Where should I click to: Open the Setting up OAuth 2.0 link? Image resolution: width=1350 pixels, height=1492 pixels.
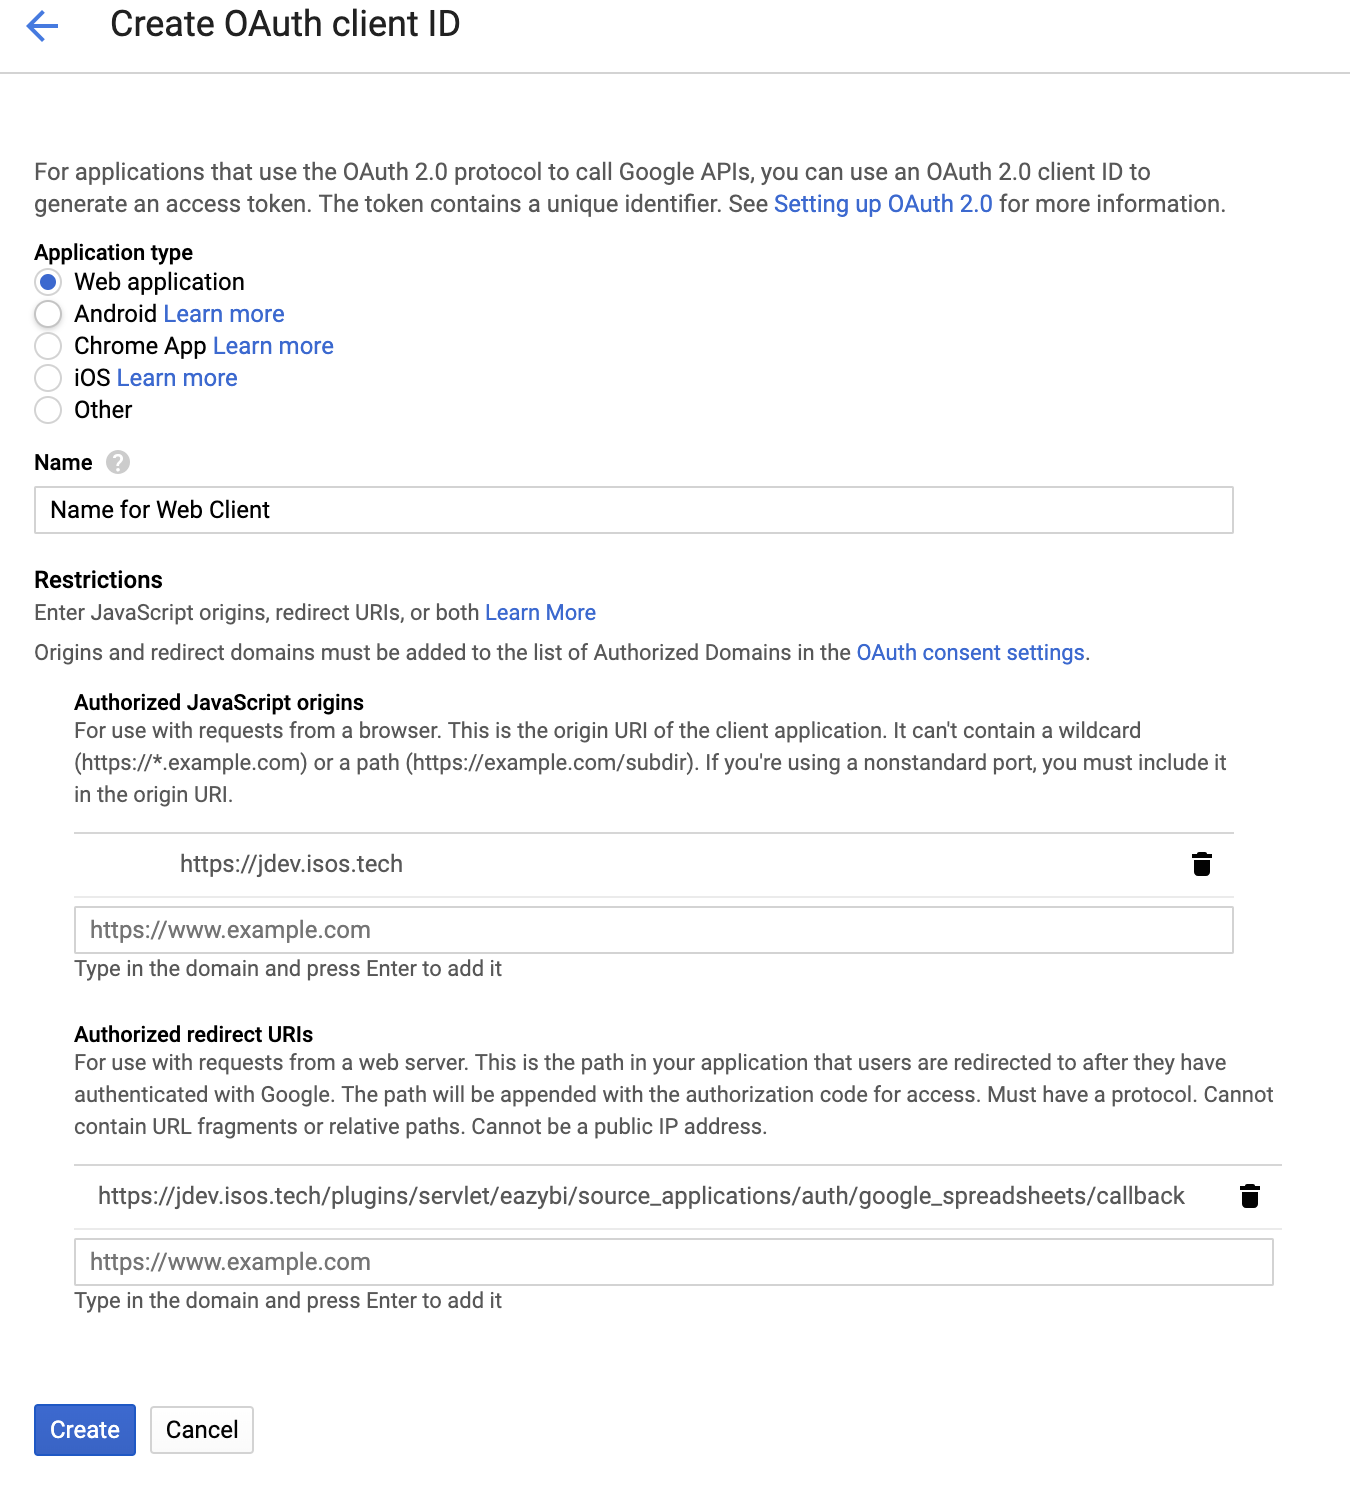[x=882, y=204]
